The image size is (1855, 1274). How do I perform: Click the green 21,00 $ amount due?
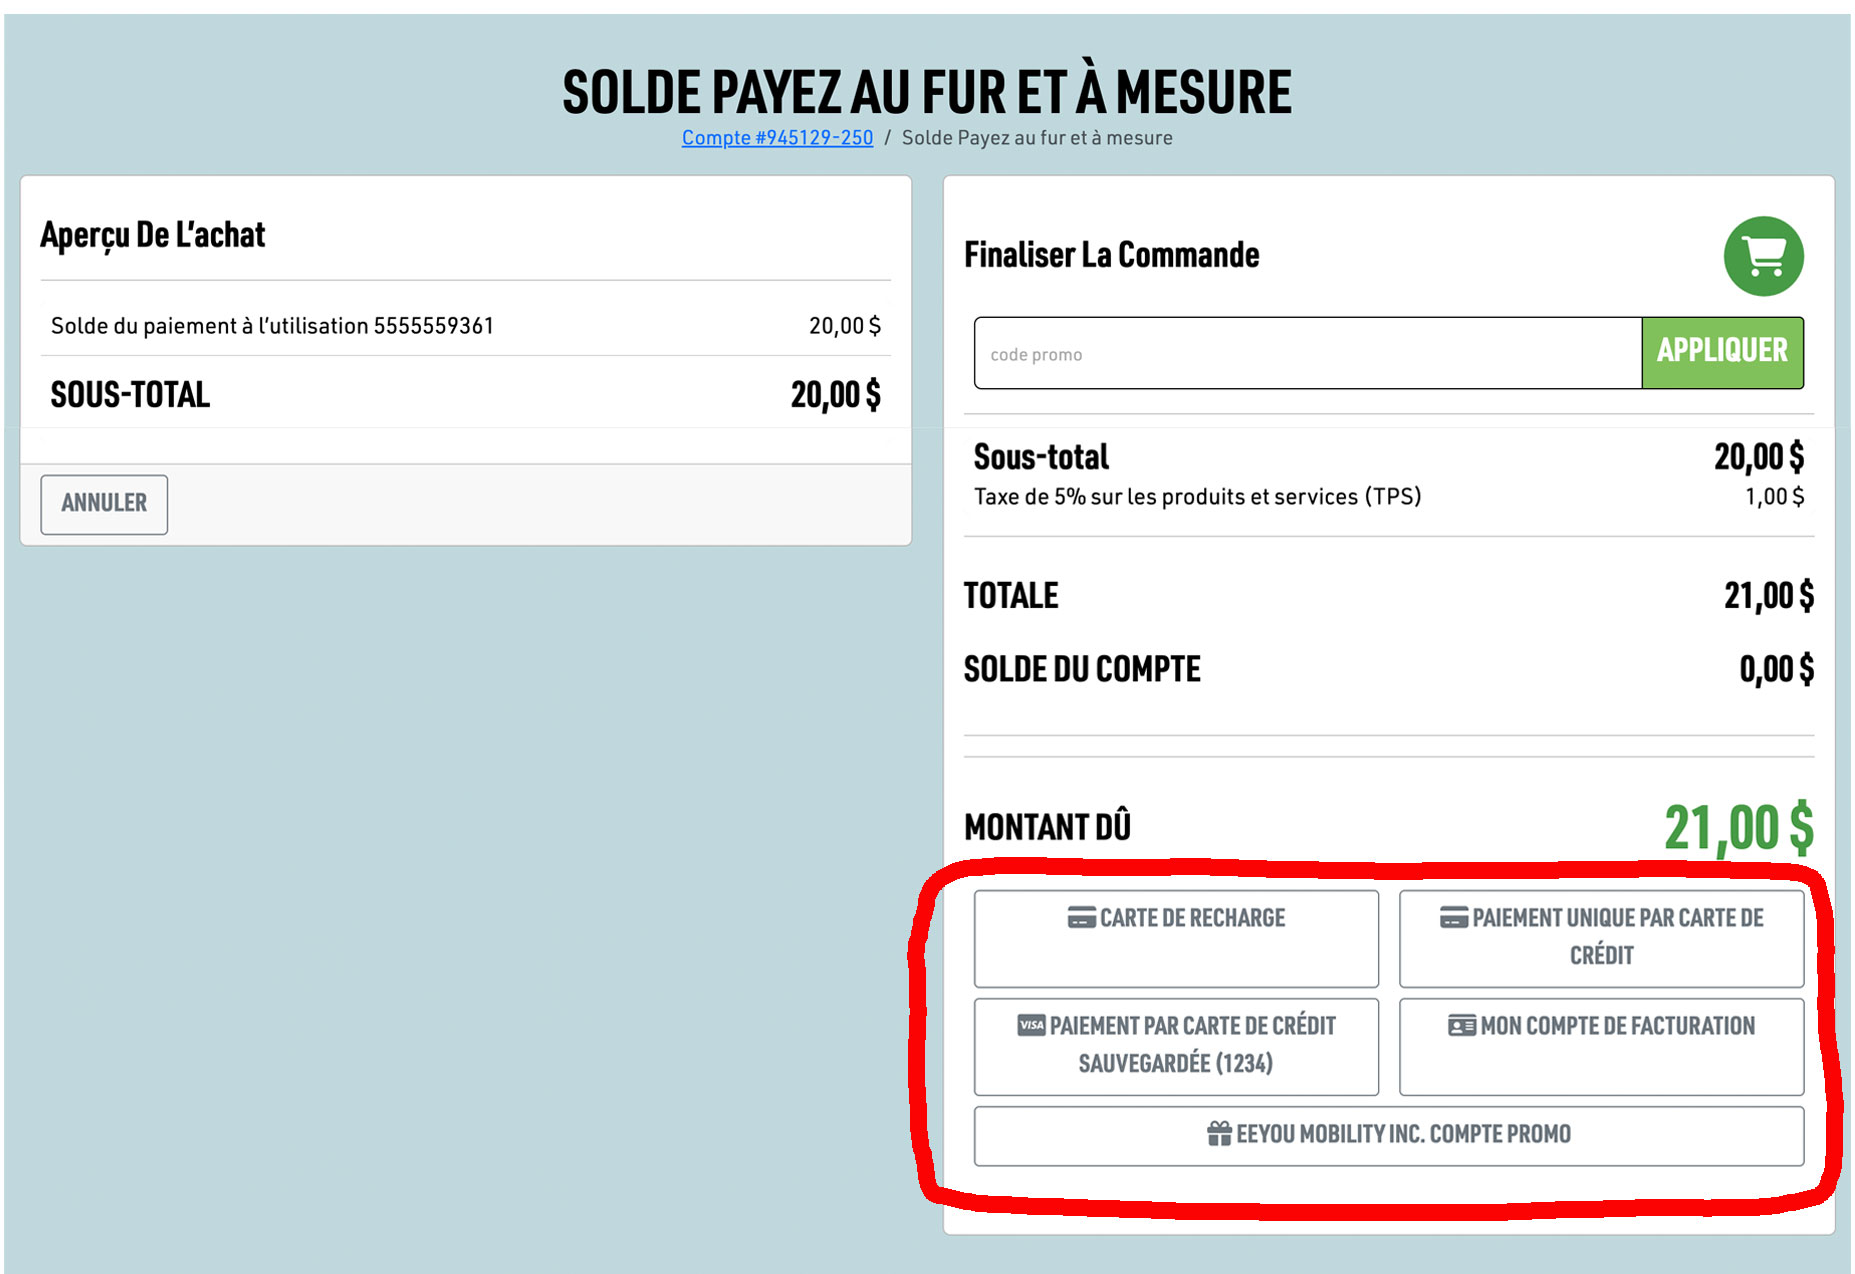coord(1738,828)
